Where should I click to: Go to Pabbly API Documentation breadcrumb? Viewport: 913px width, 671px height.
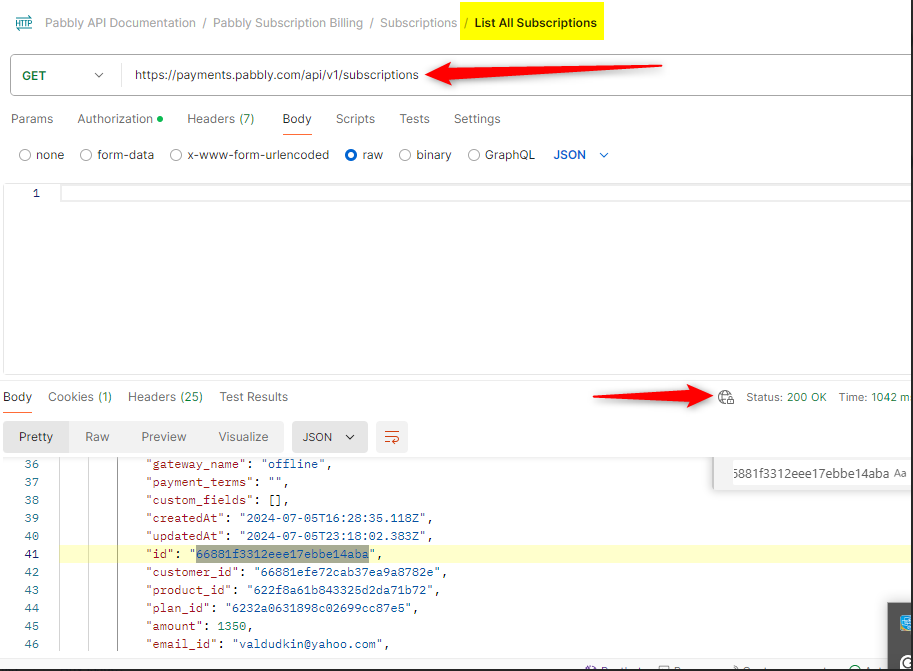pyautogui.click(x=121, y=23)
